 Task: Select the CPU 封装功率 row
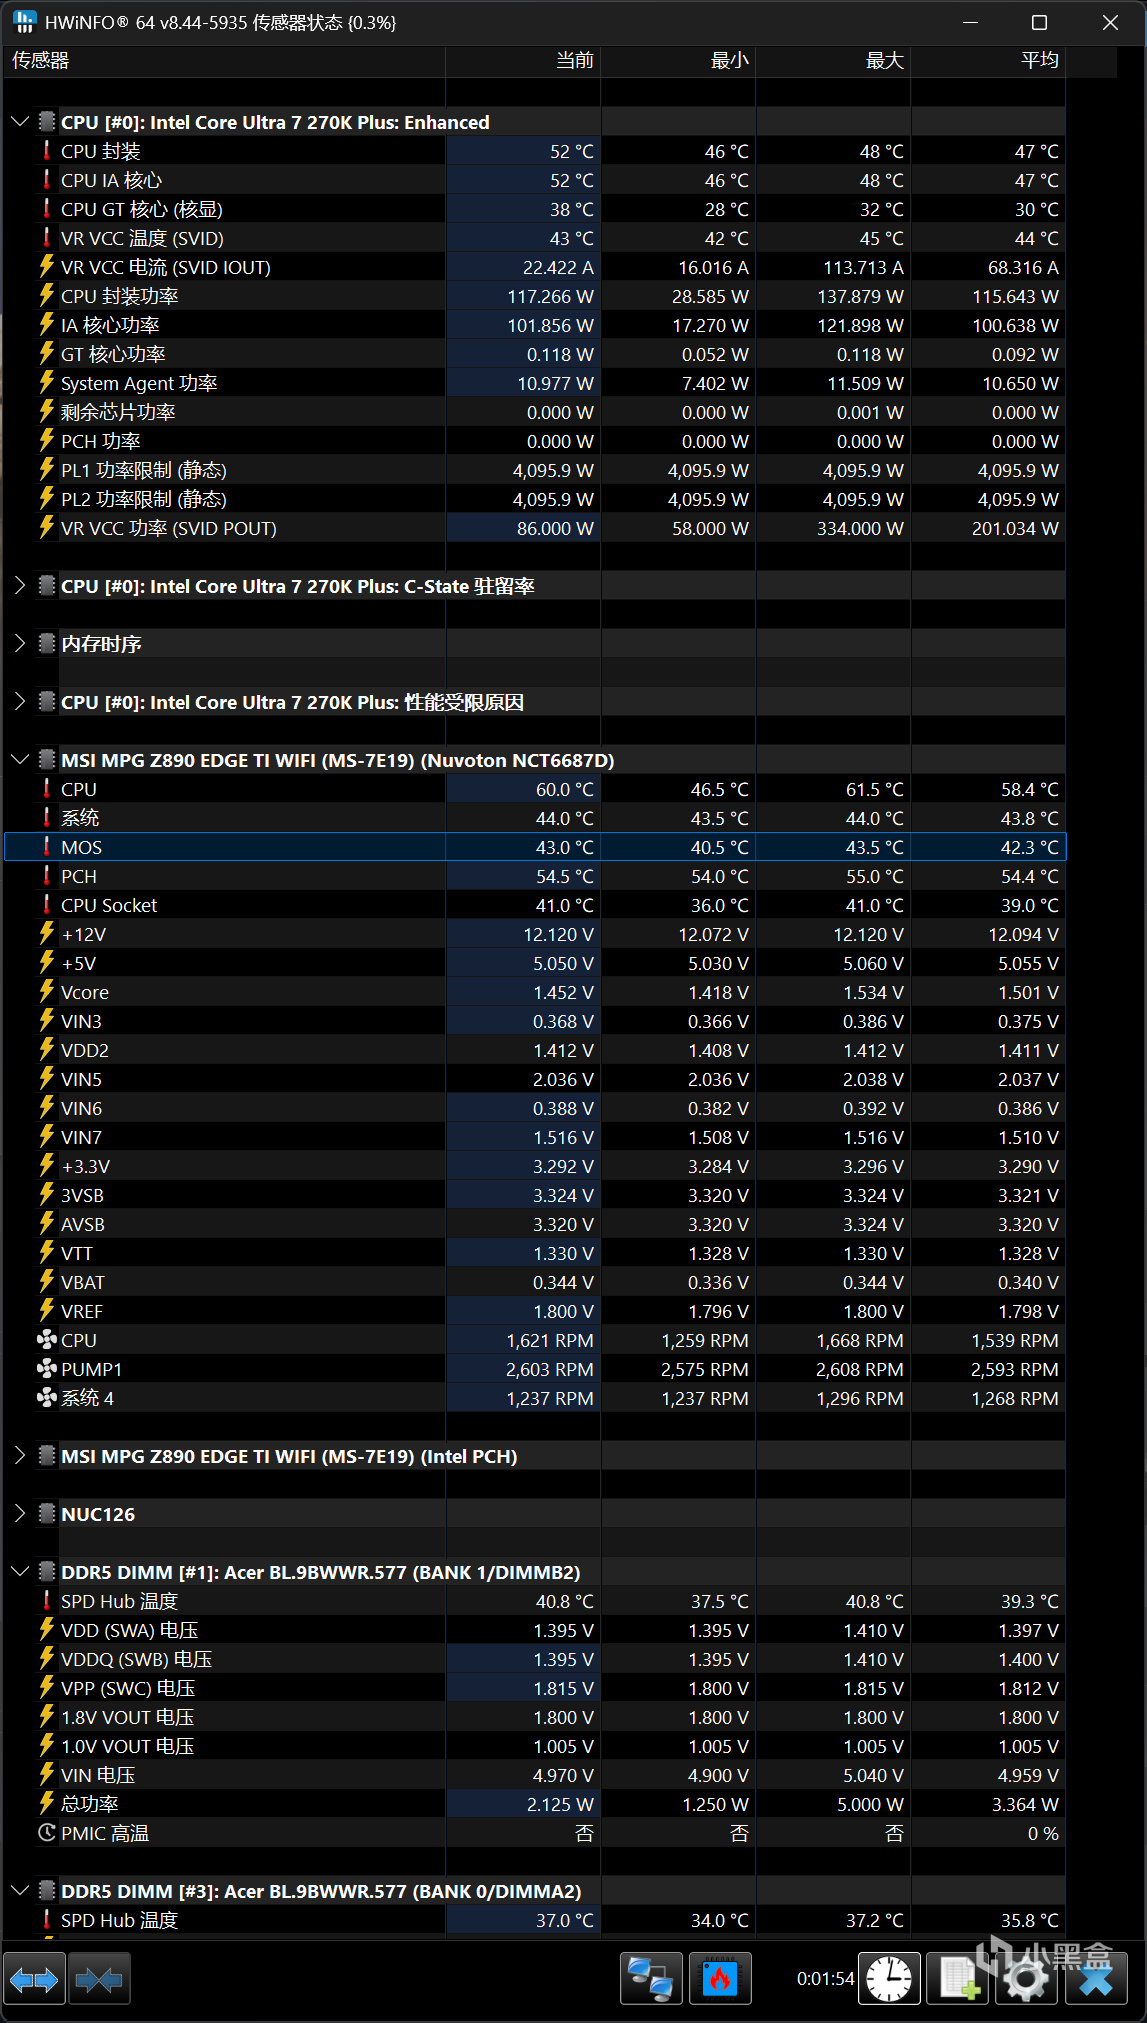[x=535, y=297]
